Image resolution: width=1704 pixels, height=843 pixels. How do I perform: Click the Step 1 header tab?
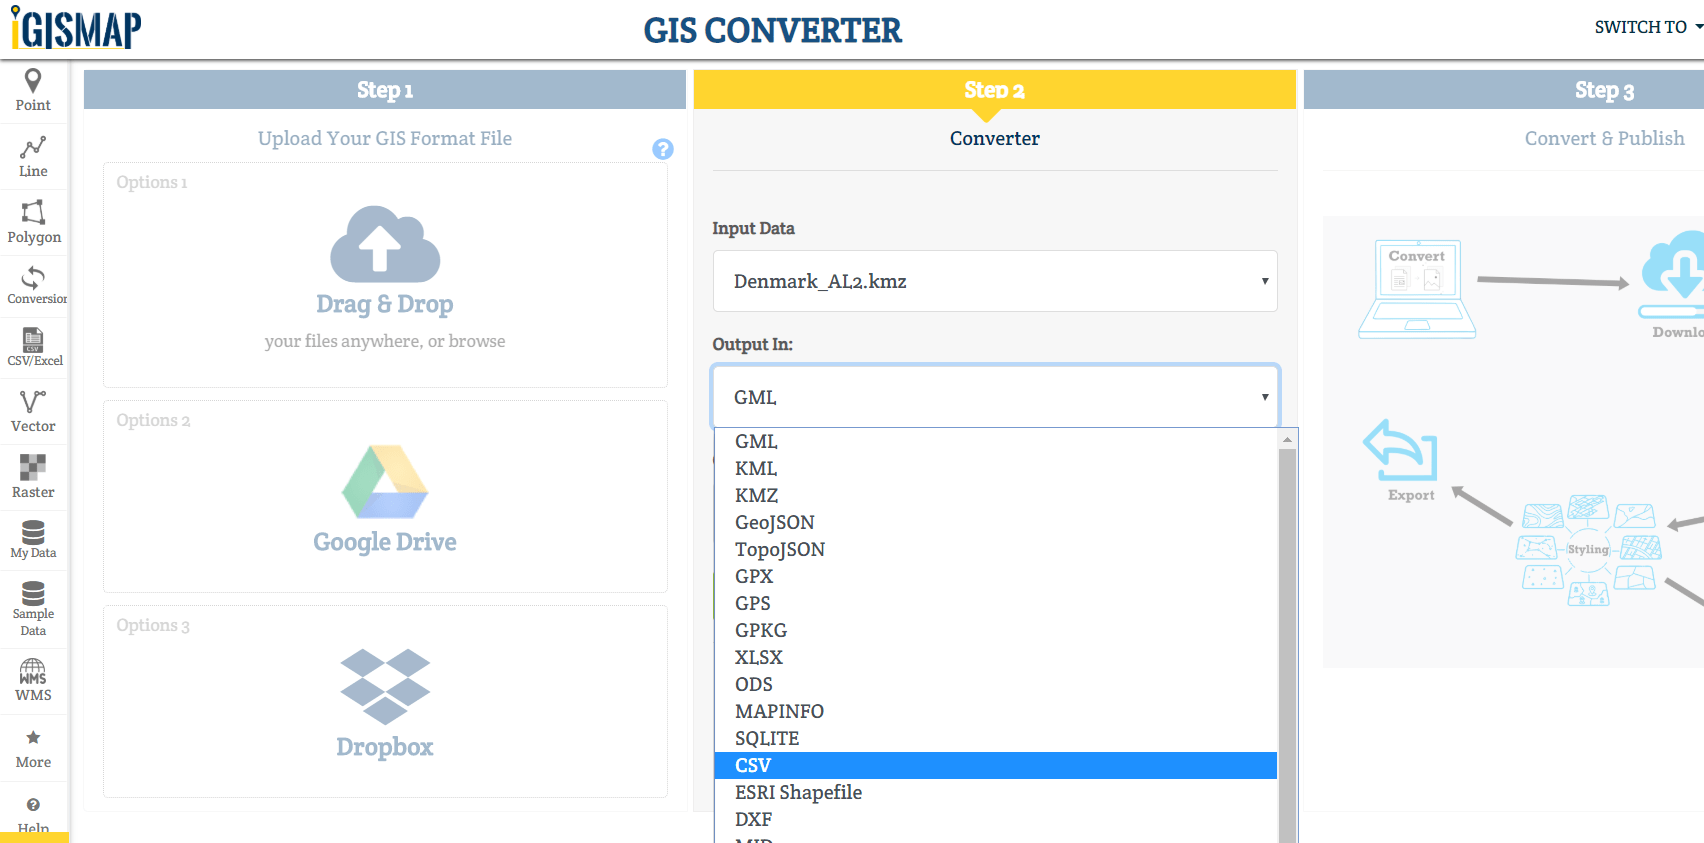385,90
